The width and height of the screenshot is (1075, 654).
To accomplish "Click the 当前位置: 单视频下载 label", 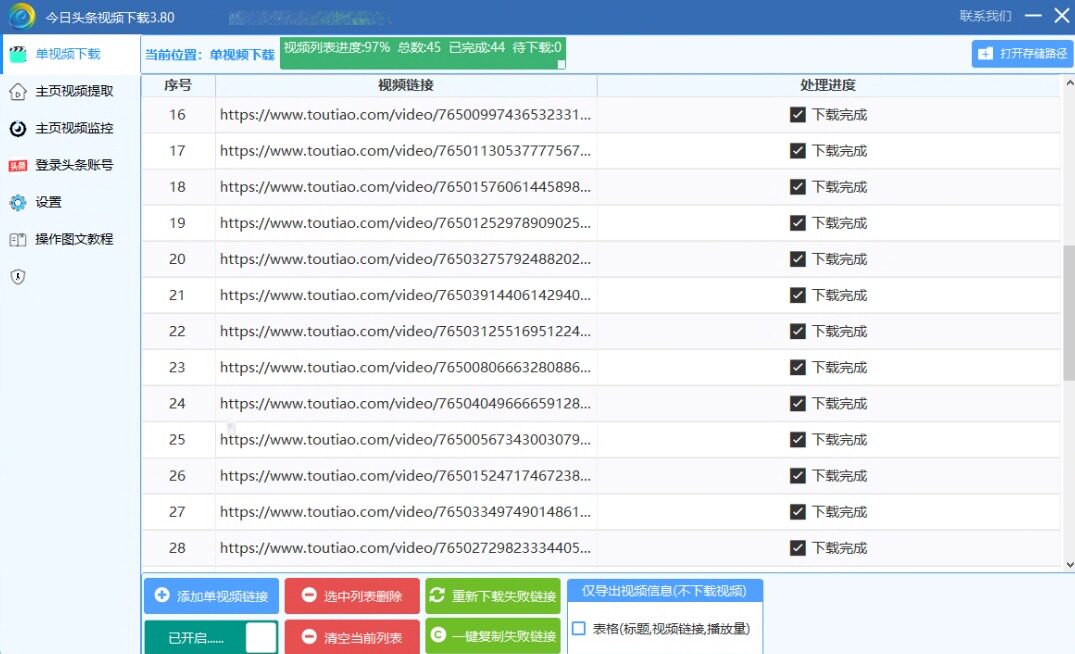I will tap(209, 55).
